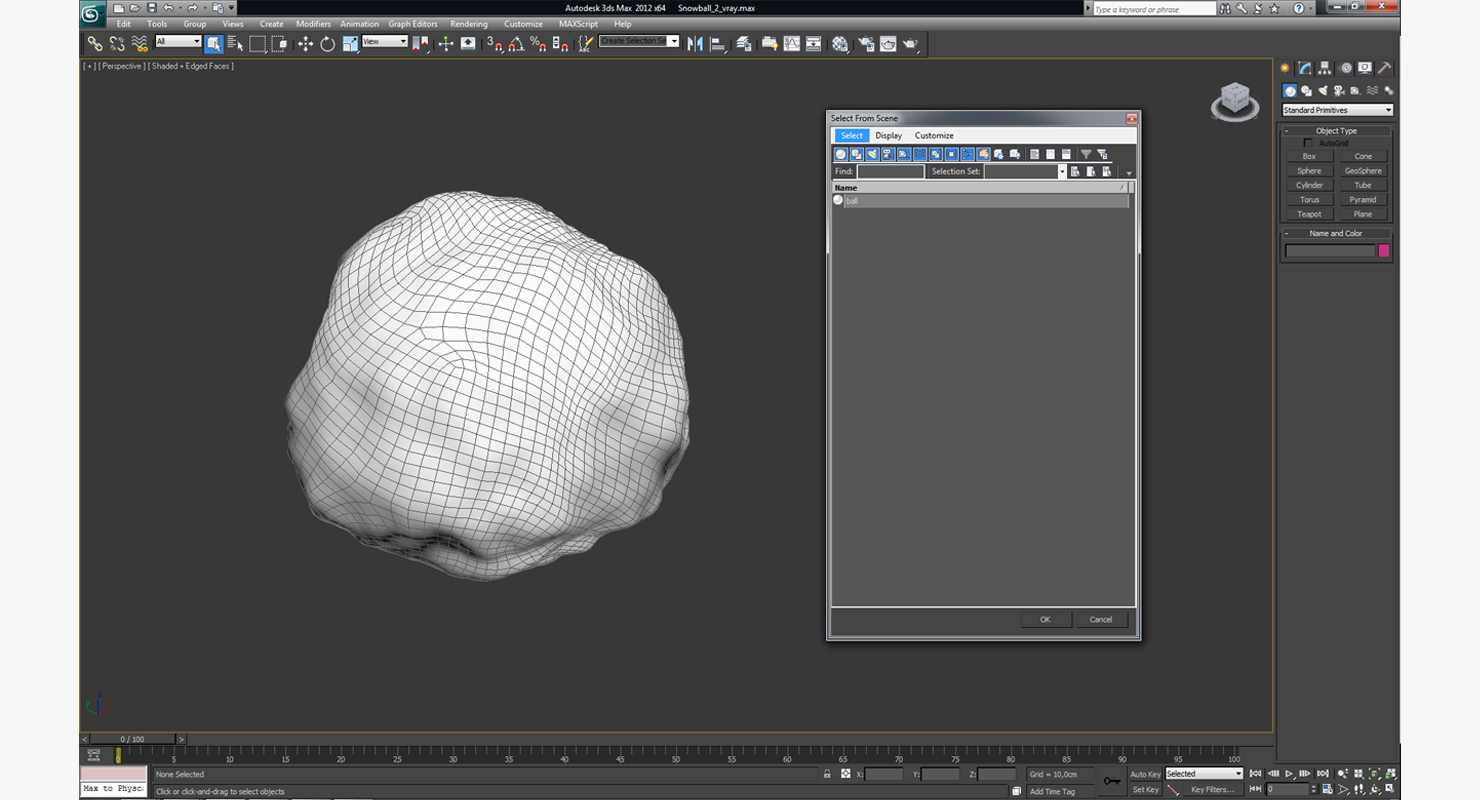Viewport: 1480px width, 800px height.
Task: Click the magenta object color swatch
Action: [1384, 251]
